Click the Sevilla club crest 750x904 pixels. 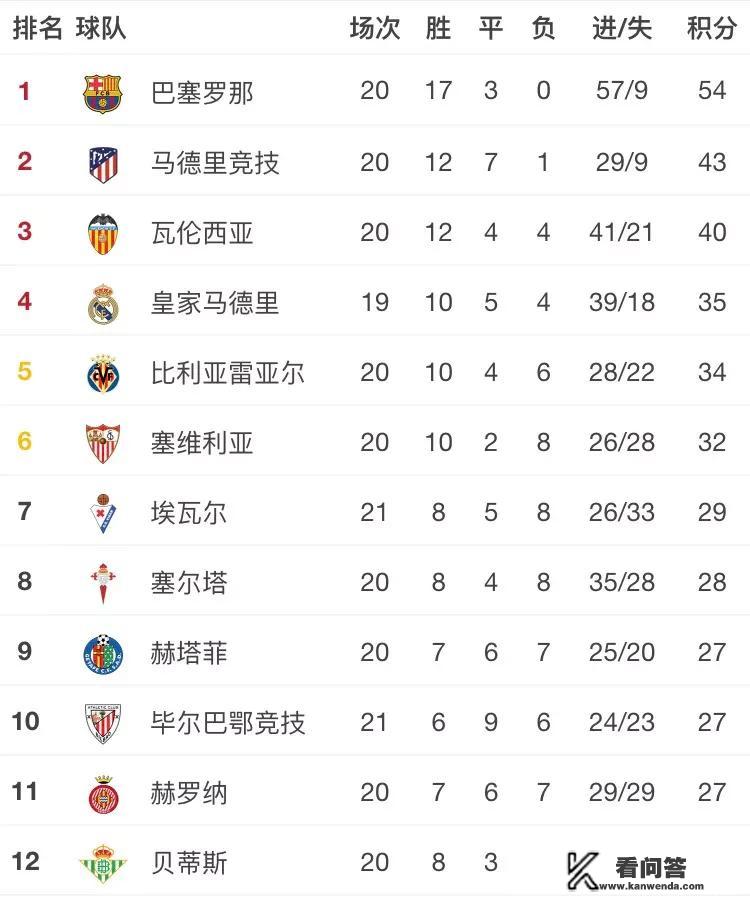(x=103, y=442)
